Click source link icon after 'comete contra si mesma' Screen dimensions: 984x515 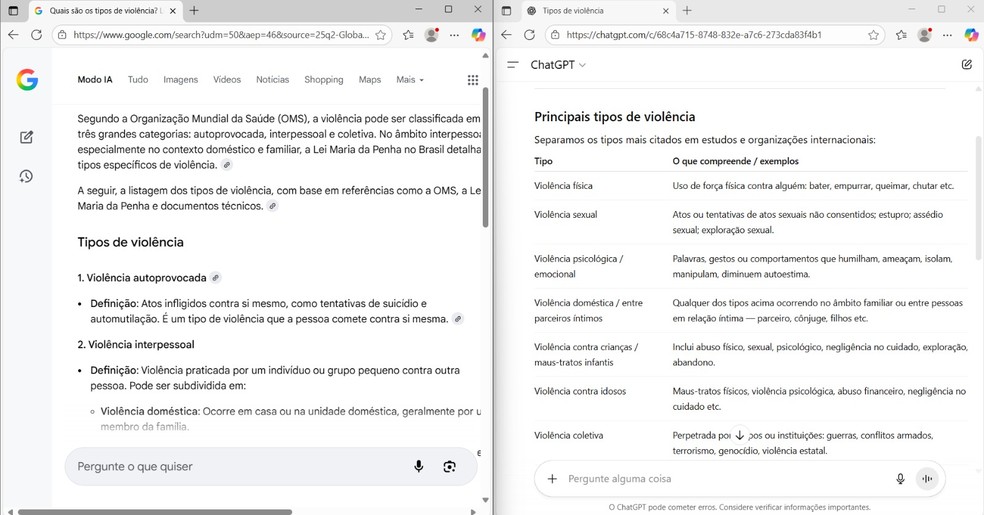[458, 319]
